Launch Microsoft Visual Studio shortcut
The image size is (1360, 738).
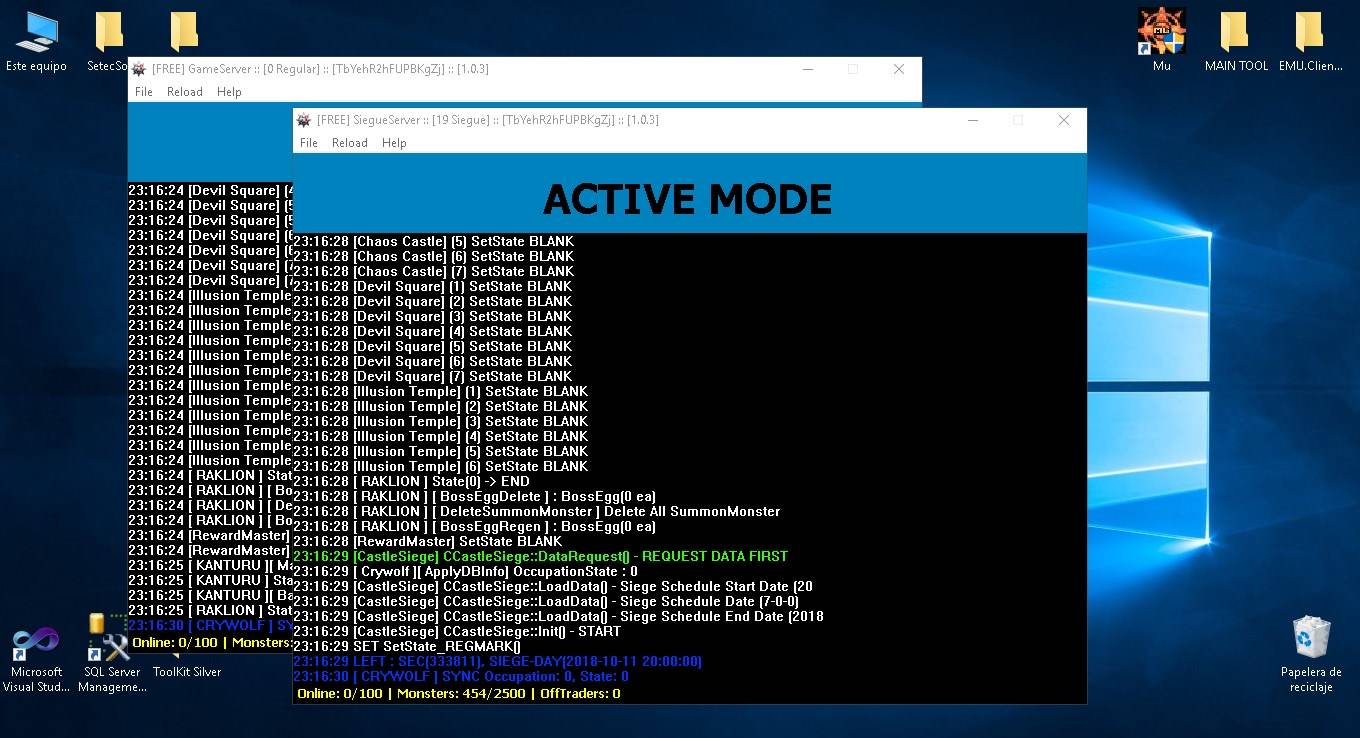coord(36,660)
